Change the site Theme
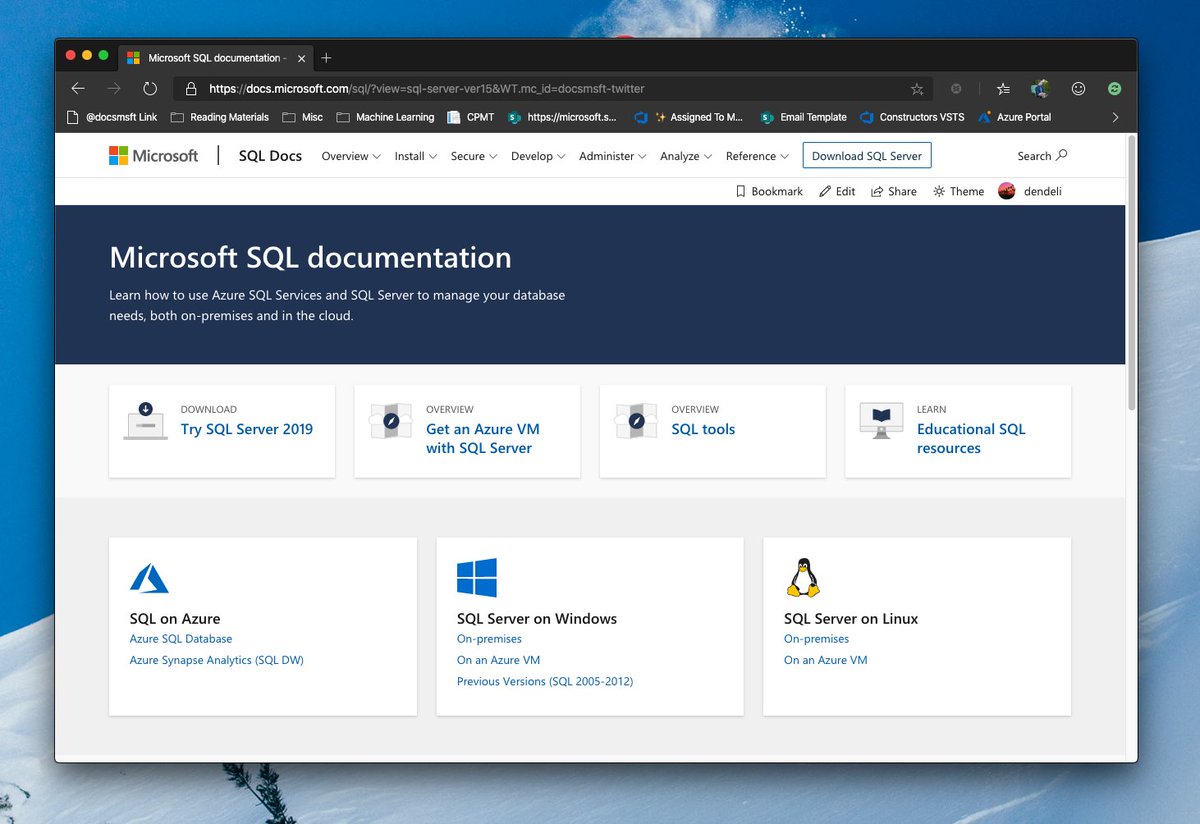The height and width of the screenshot is (824, 1200). tap(958, 191)
